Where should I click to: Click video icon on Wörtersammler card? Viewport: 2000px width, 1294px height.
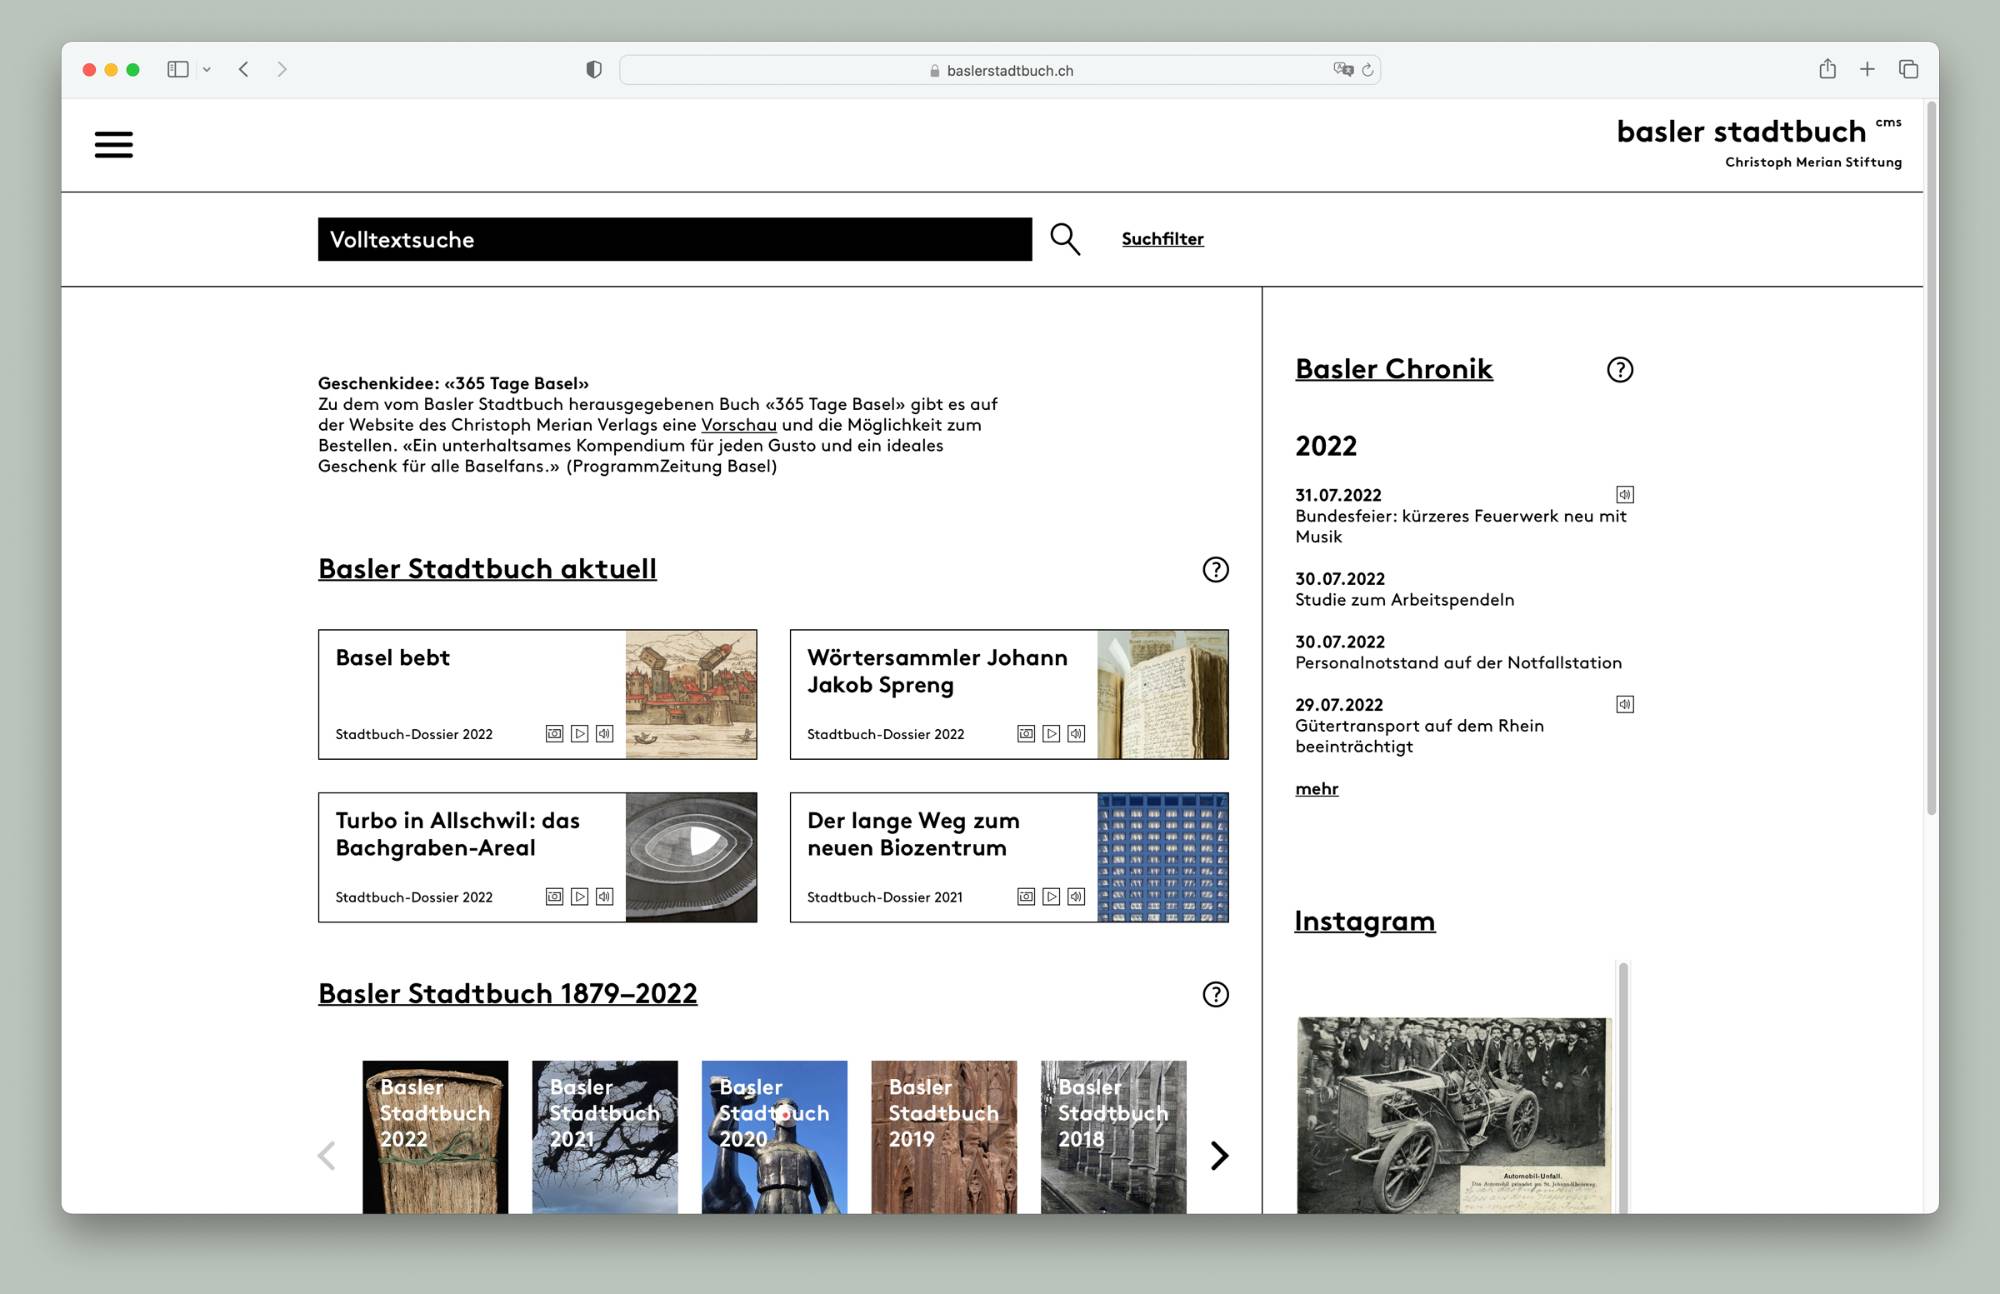coord(1051,734)
